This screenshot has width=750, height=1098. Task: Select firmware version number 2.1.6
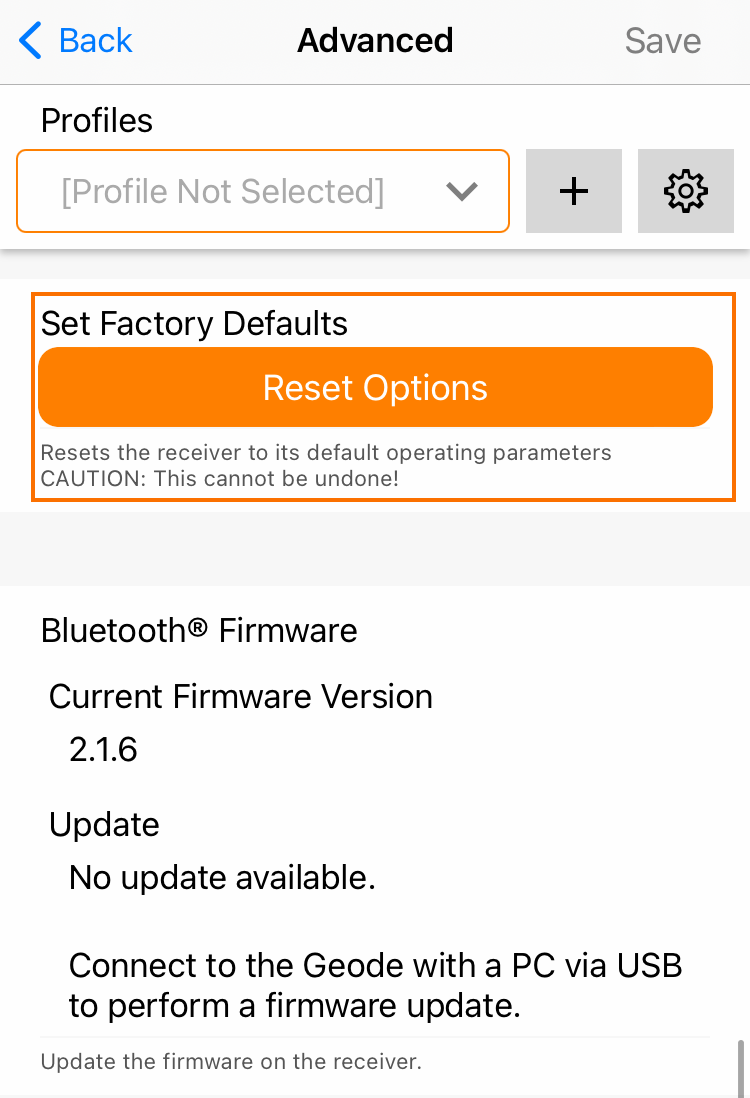103,750
